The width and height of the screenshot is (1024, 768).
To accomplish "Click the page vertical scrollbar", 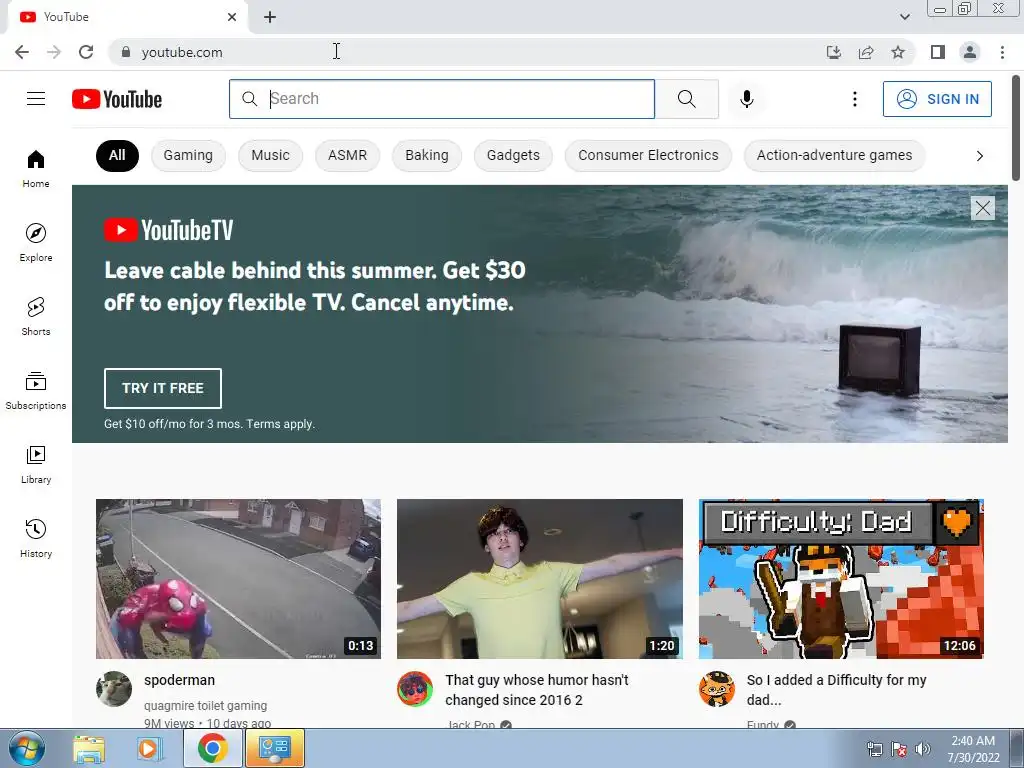I will pyautogui.click(x=1016, y=128).
